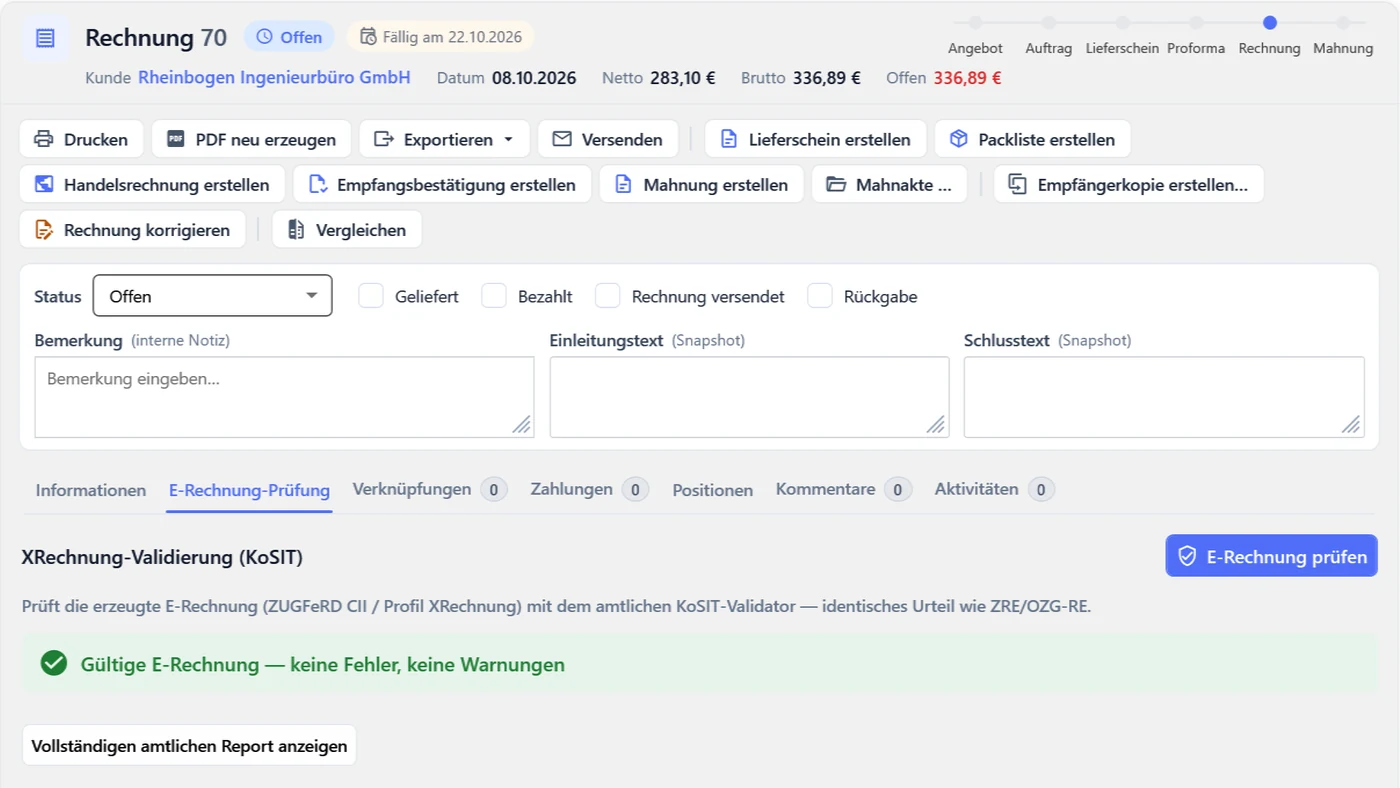Click the Auftrag step dot in progress tracker

click(1048, 22)
